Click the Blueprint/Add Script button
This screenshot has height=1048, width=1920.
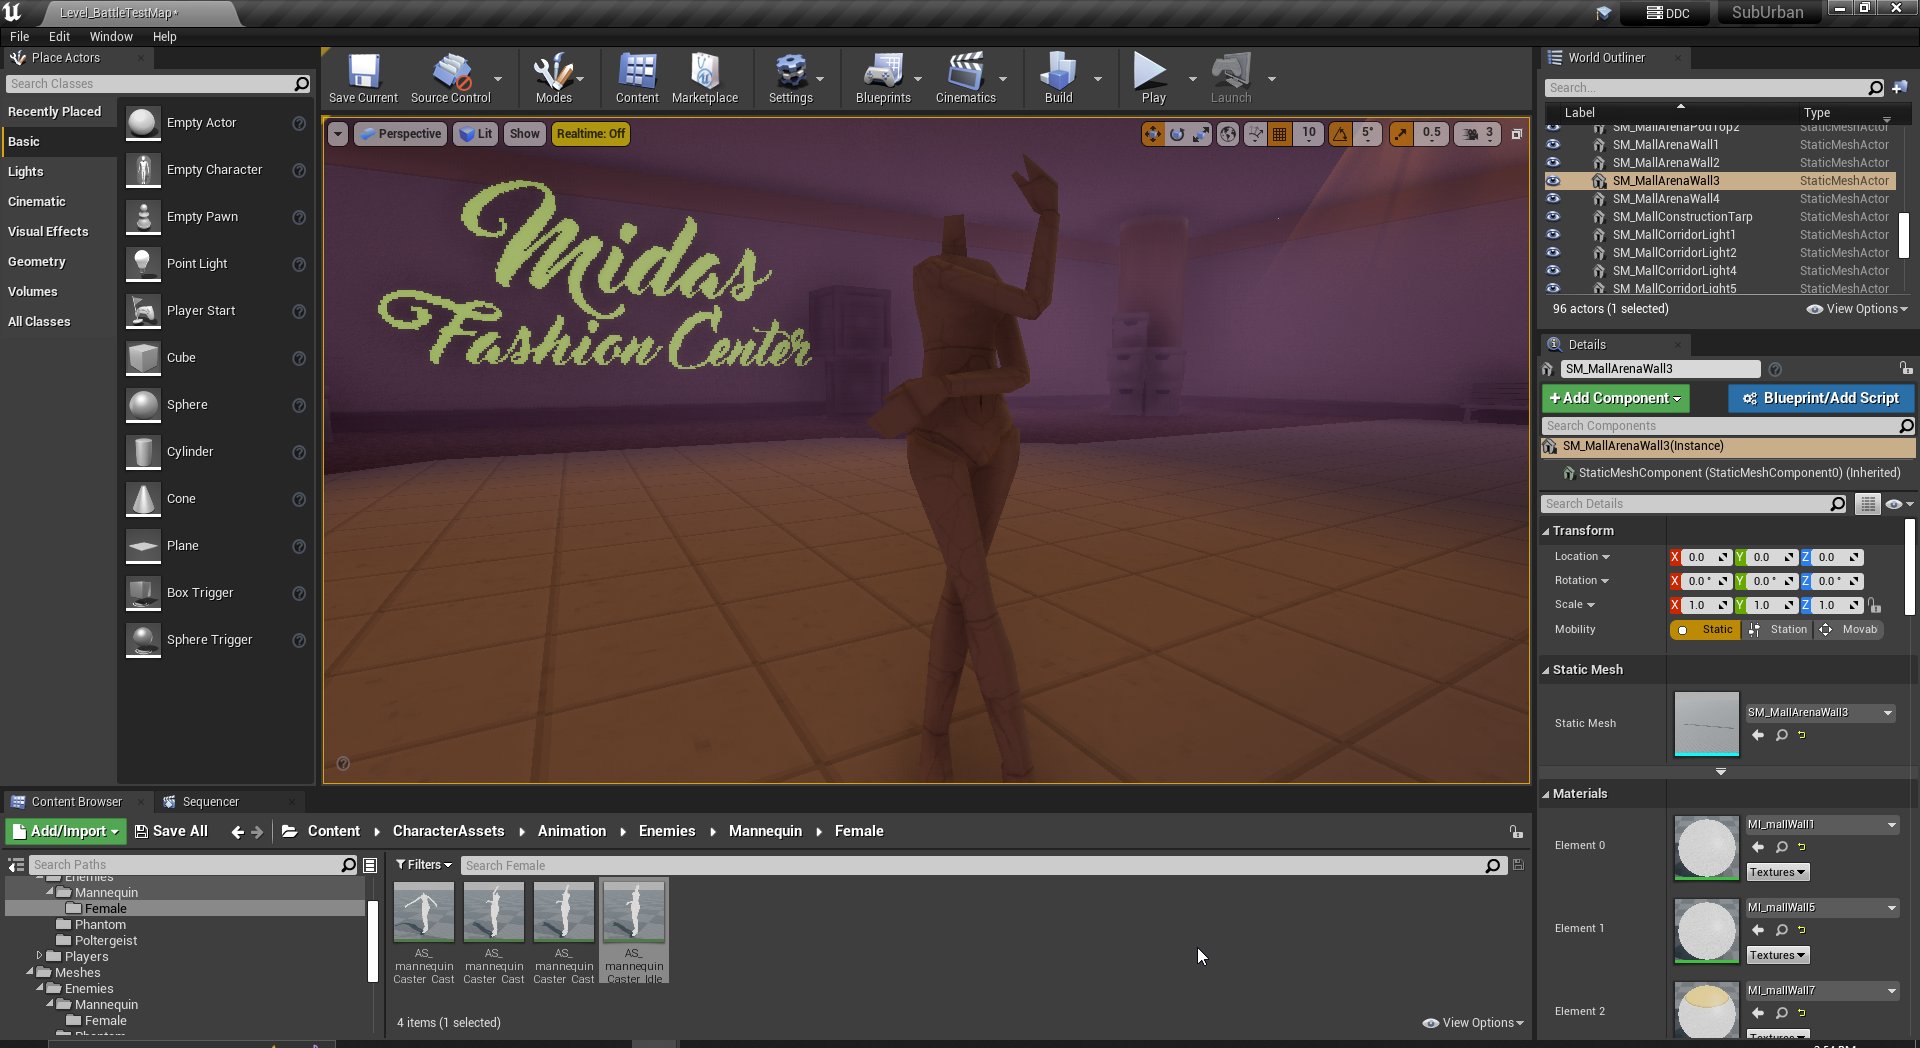[1820, 398]
